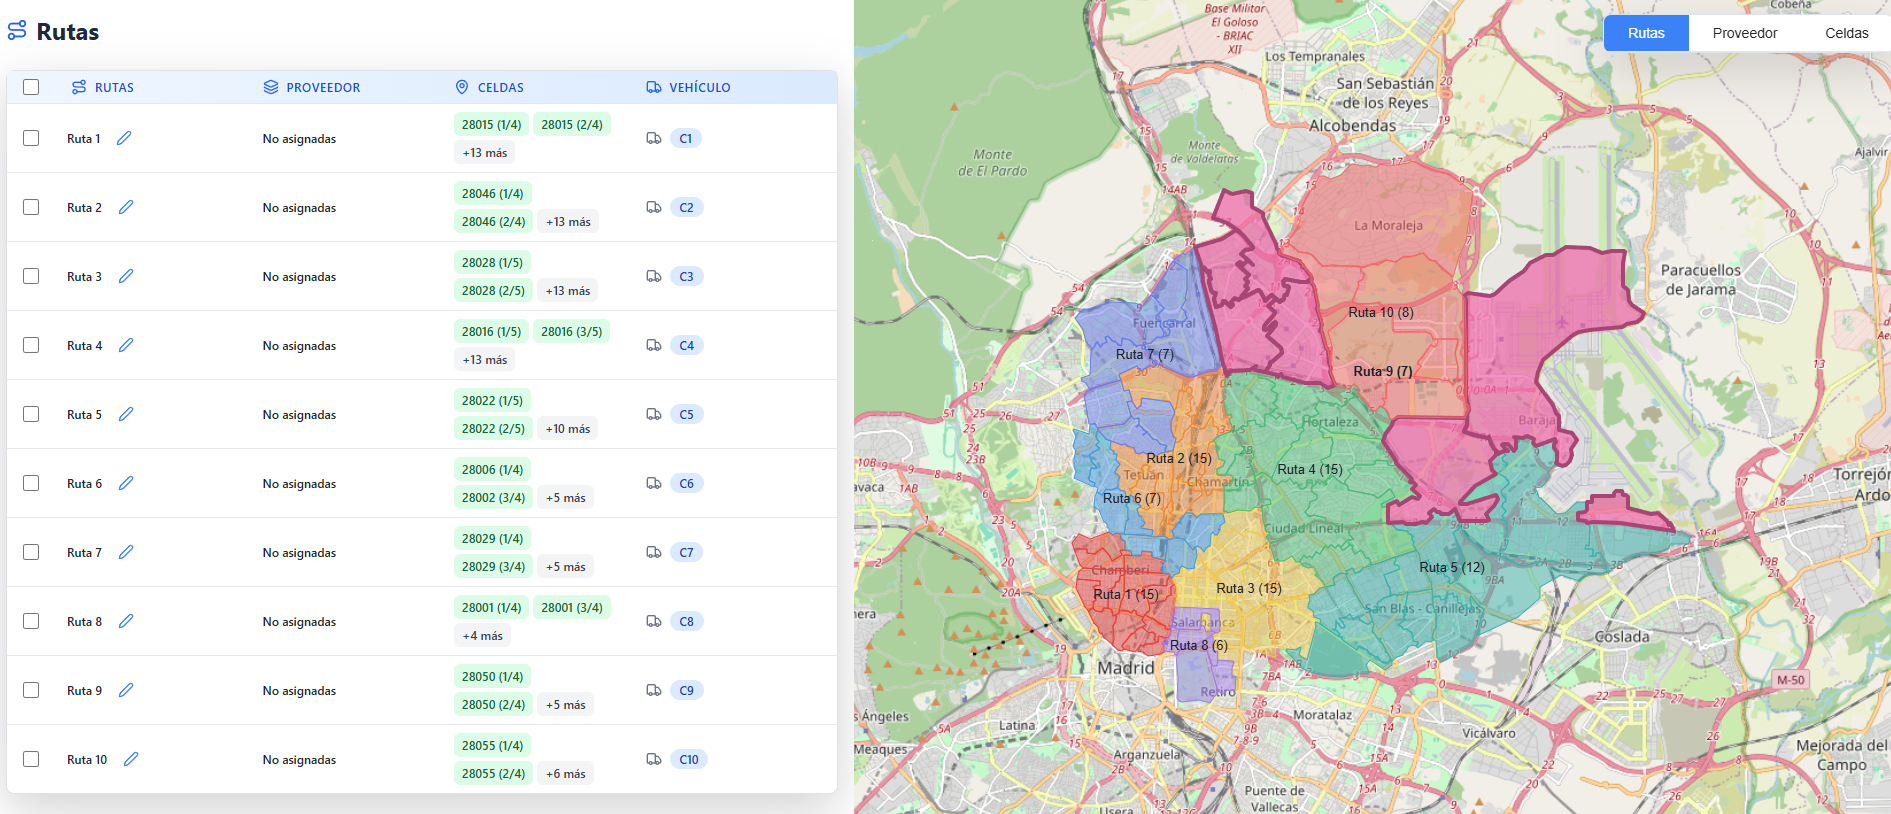
Task: Switch to the Proveedor map tab
Action: [1744, 33]
